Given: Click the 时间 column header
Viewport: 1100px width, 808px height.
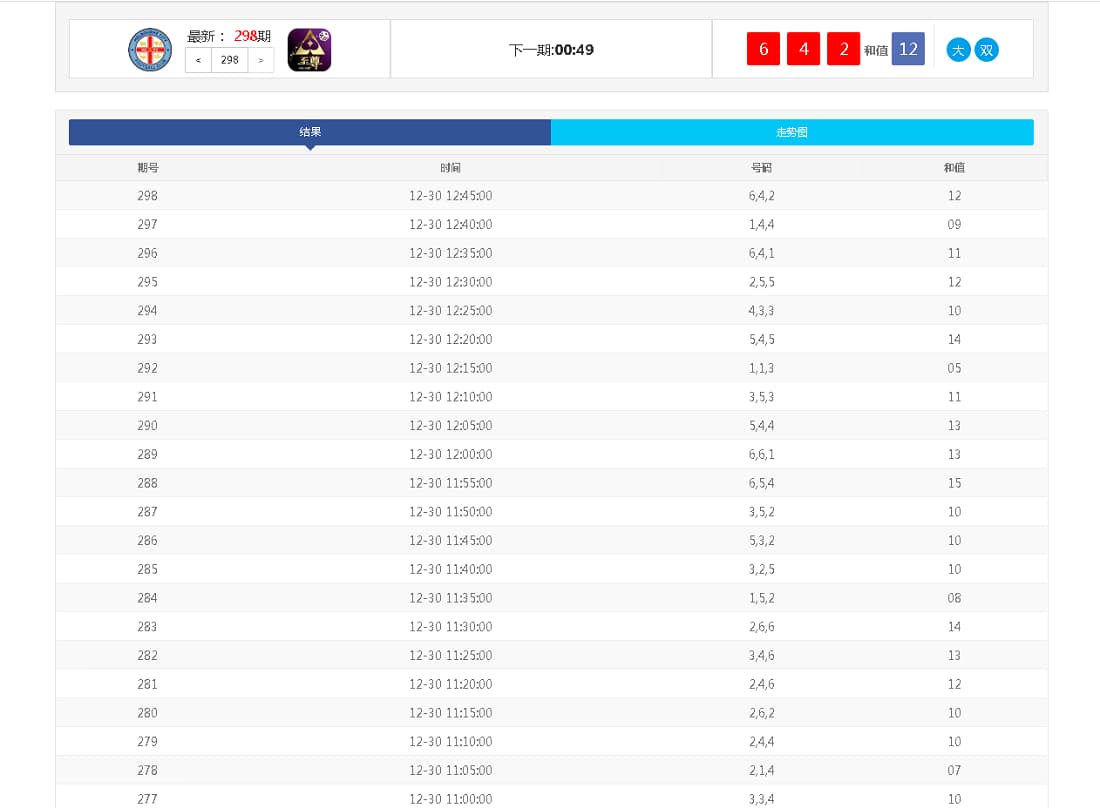Looking at the screenshot, I should coord(450,168).
